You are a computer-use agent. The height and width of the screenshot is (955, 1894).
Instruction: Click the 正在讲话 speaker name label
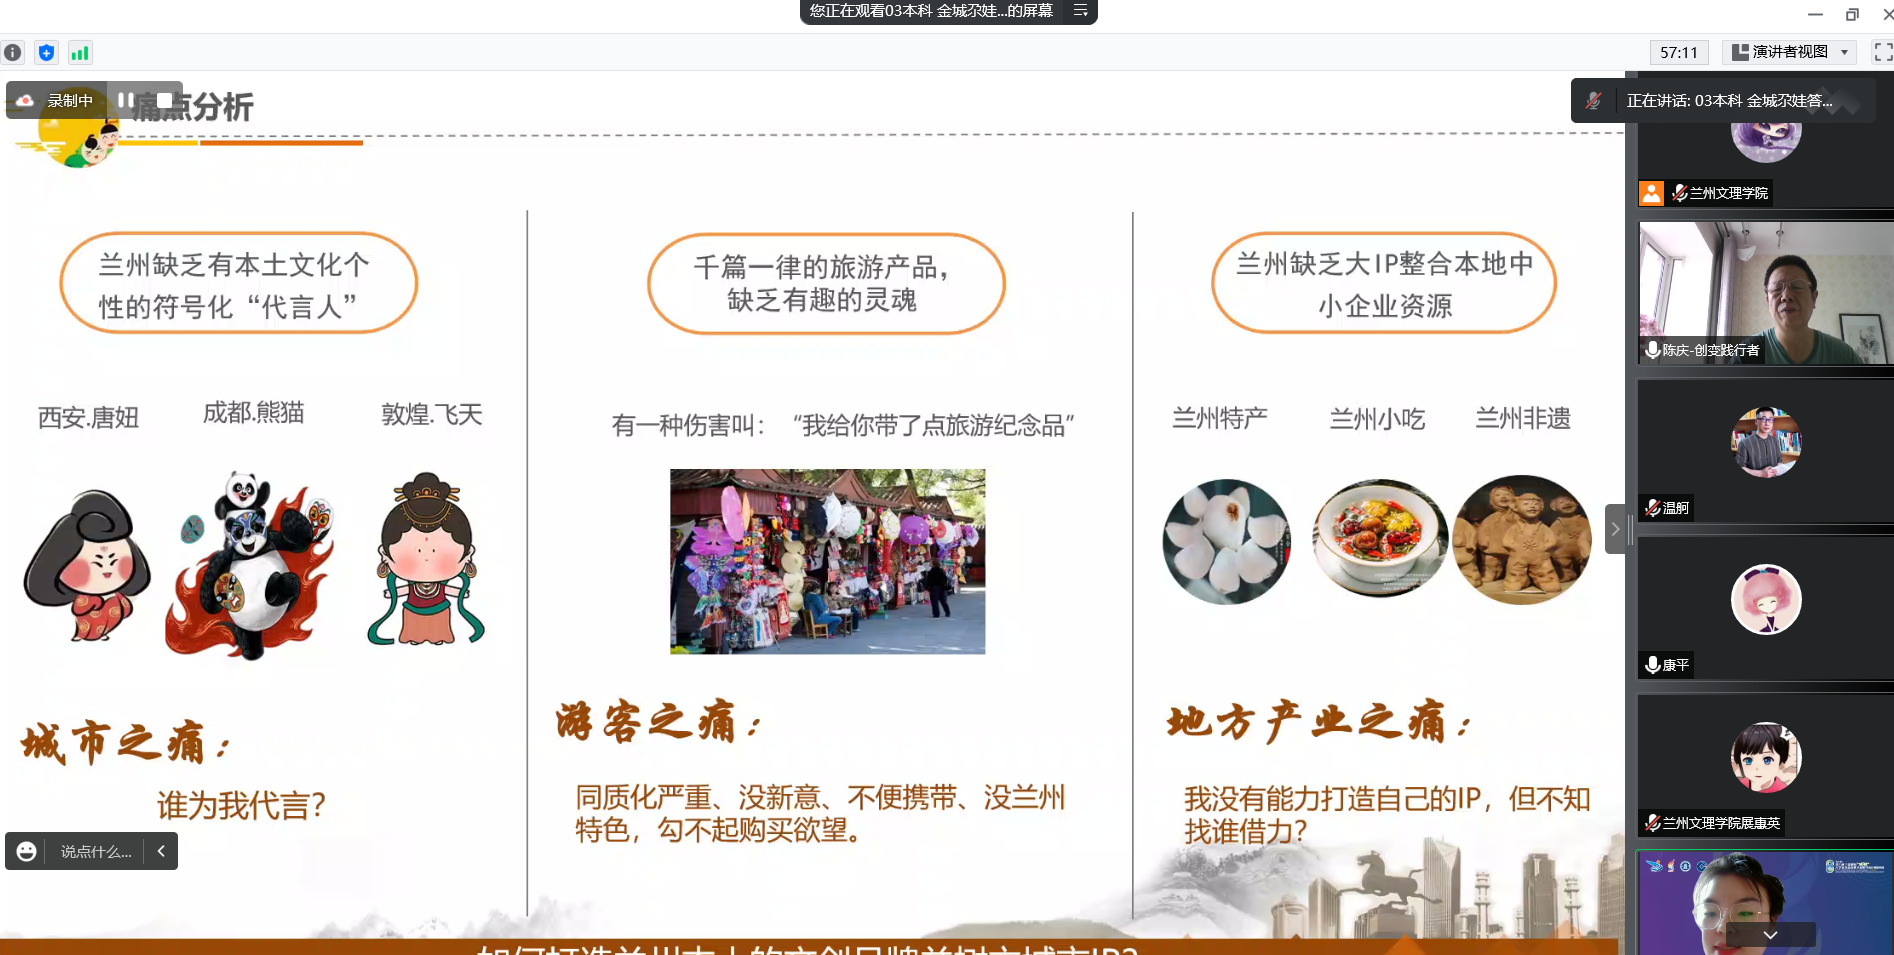[1729, 101]
